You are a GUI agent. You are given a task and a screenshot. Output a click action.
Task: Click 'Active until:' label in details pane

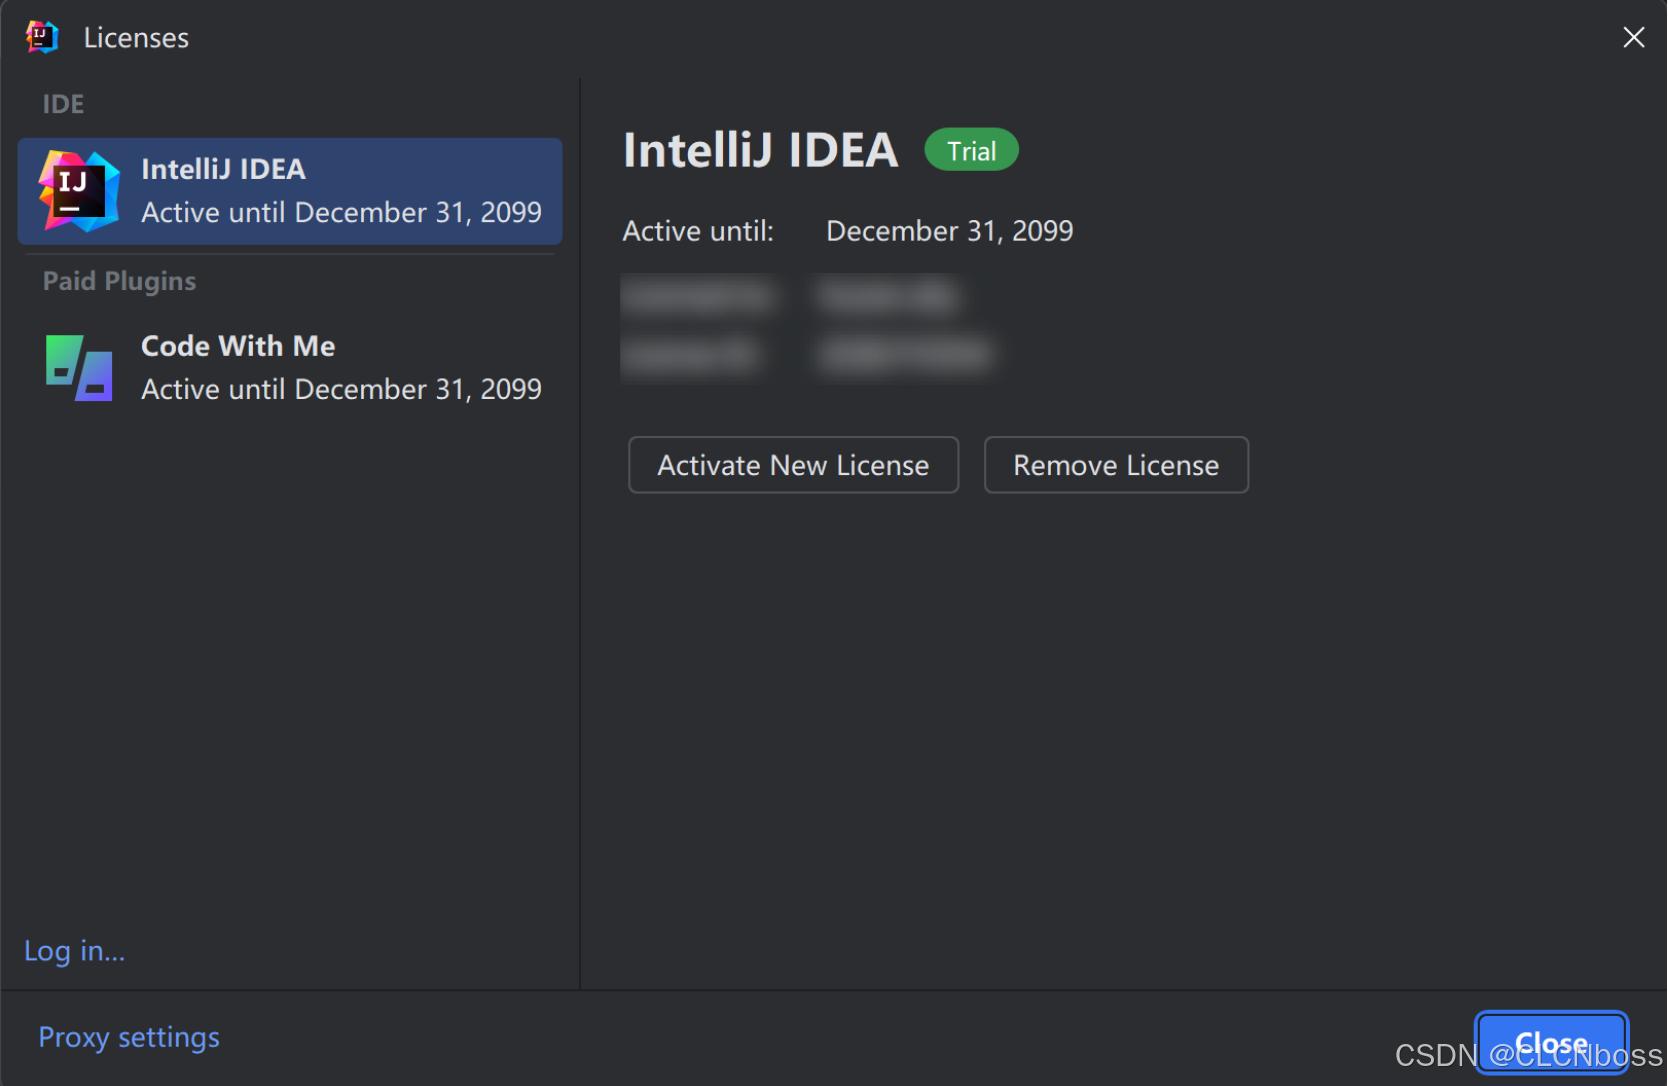pyautogui.click(x=698, y=231)
